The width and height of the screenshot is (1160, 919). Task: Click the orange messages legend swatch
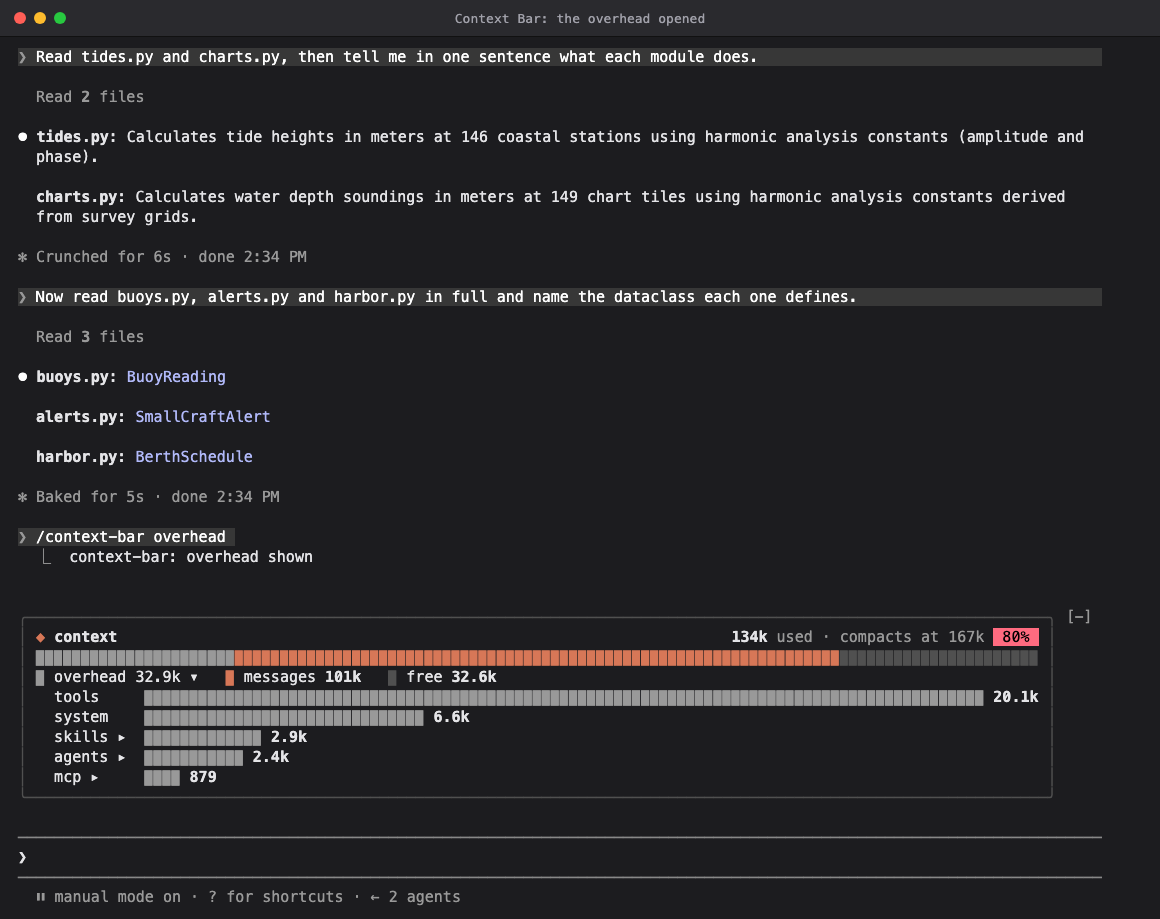229,677
